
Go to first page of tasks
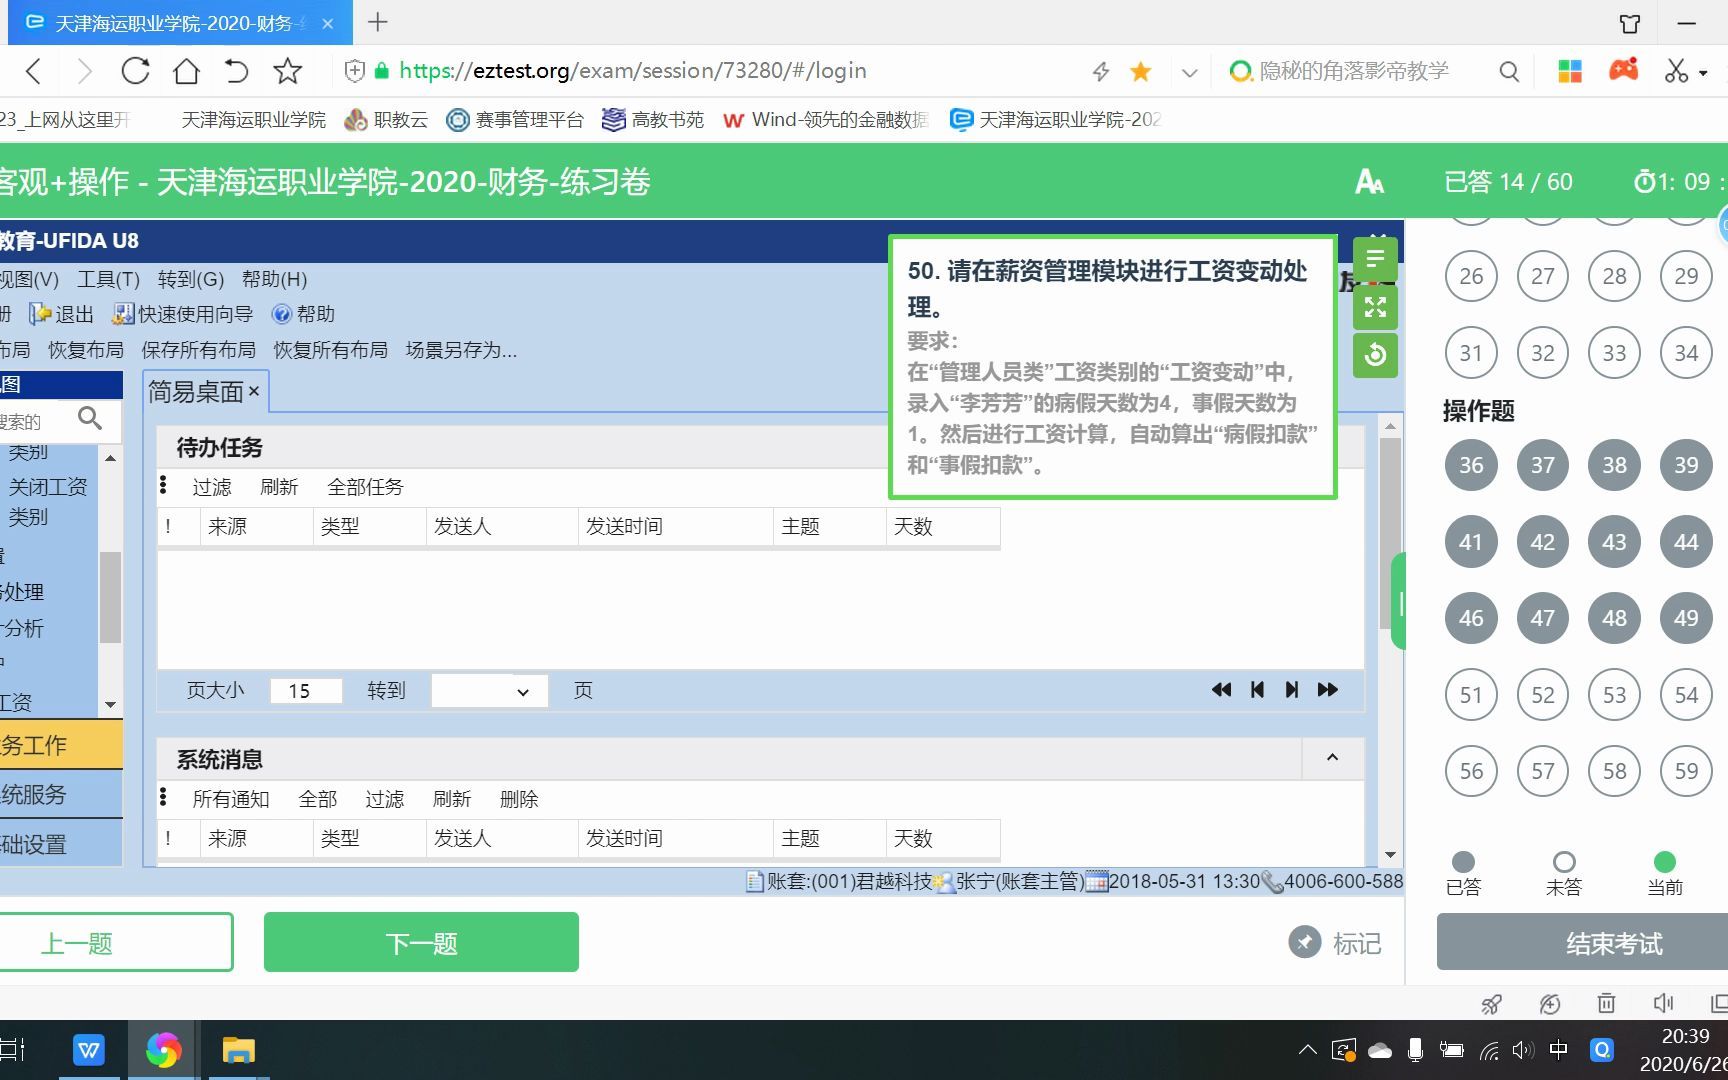1221,690
